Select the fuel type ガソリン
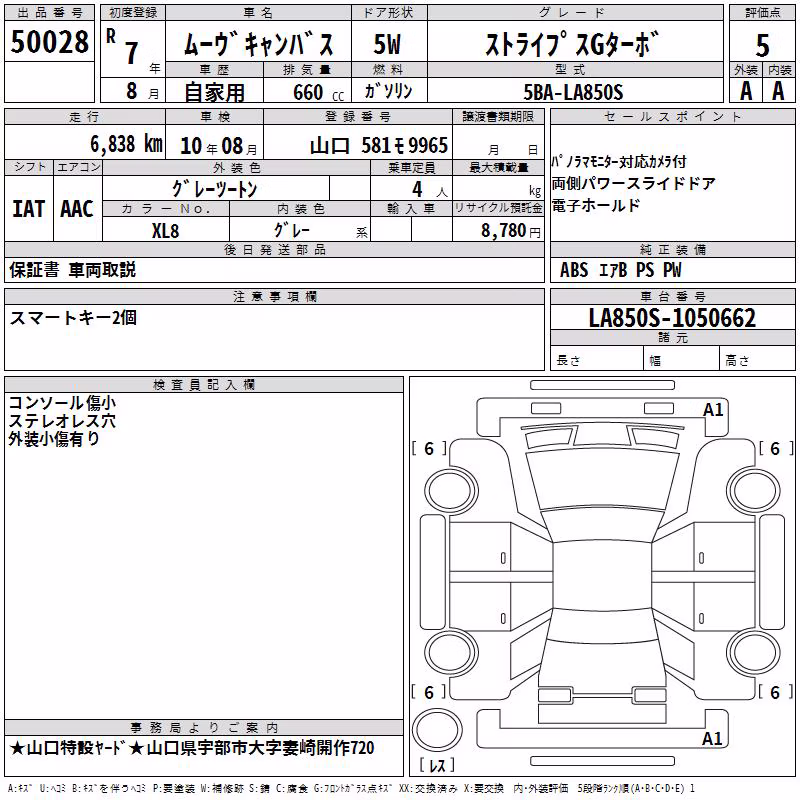The width and height of the screenshot is (800, 800). (388, 91)
